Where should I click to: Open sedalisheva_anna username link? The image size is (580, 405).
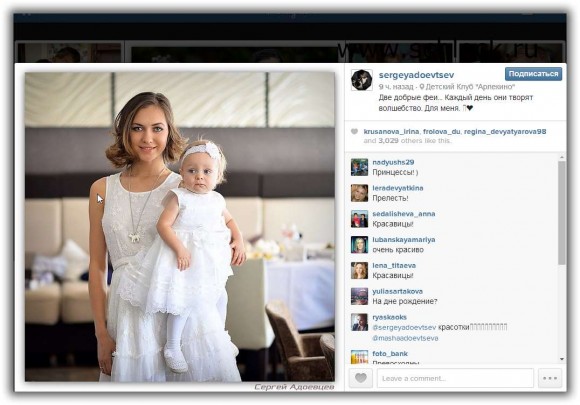pos(404,214)
